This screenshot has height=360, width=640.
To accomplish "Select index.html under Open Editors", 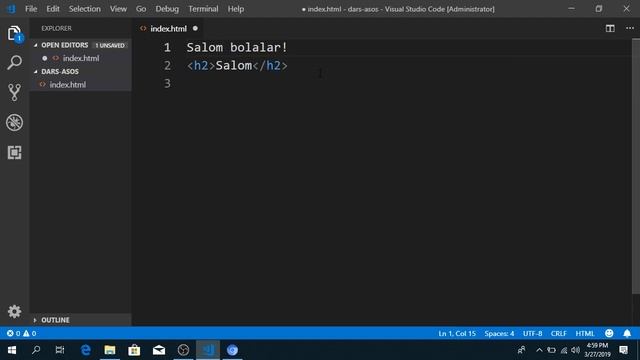I will (x=80, y=58).
